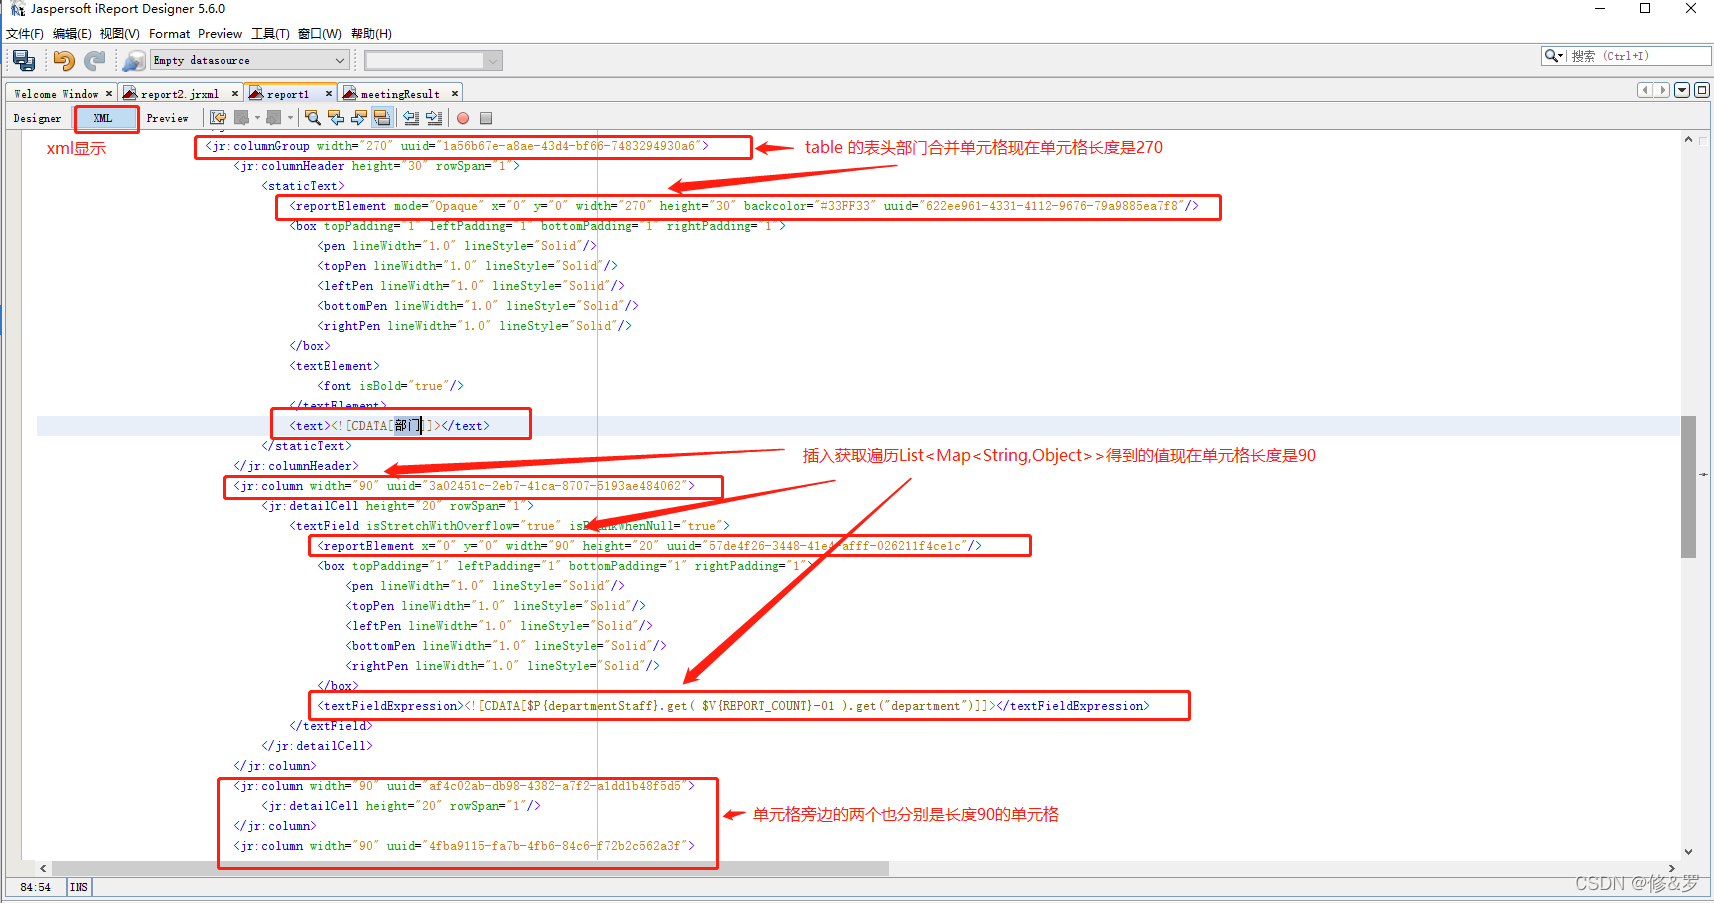
Task: Open the Empty datasource dropdown
Action: (x=248, y=60)
